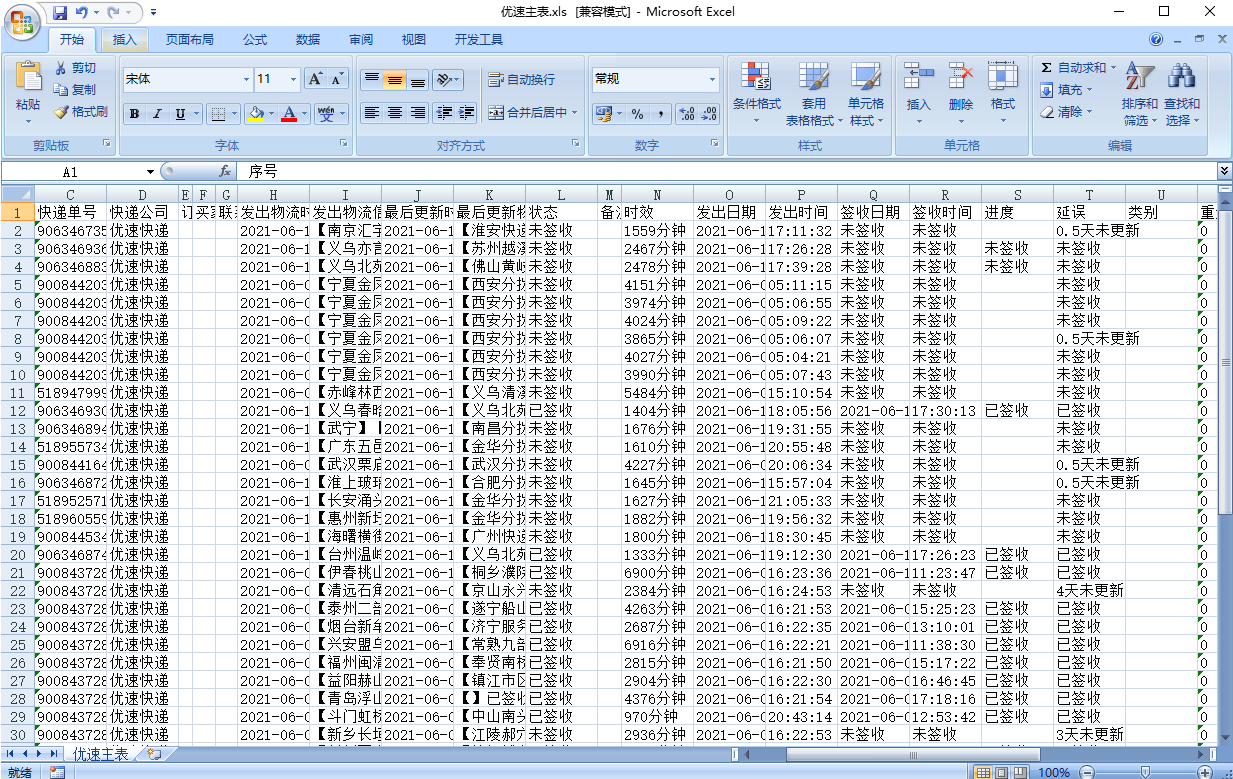Open number format dropdown 常规
This screenshot has height=779, width=1233.
[713, 79]
